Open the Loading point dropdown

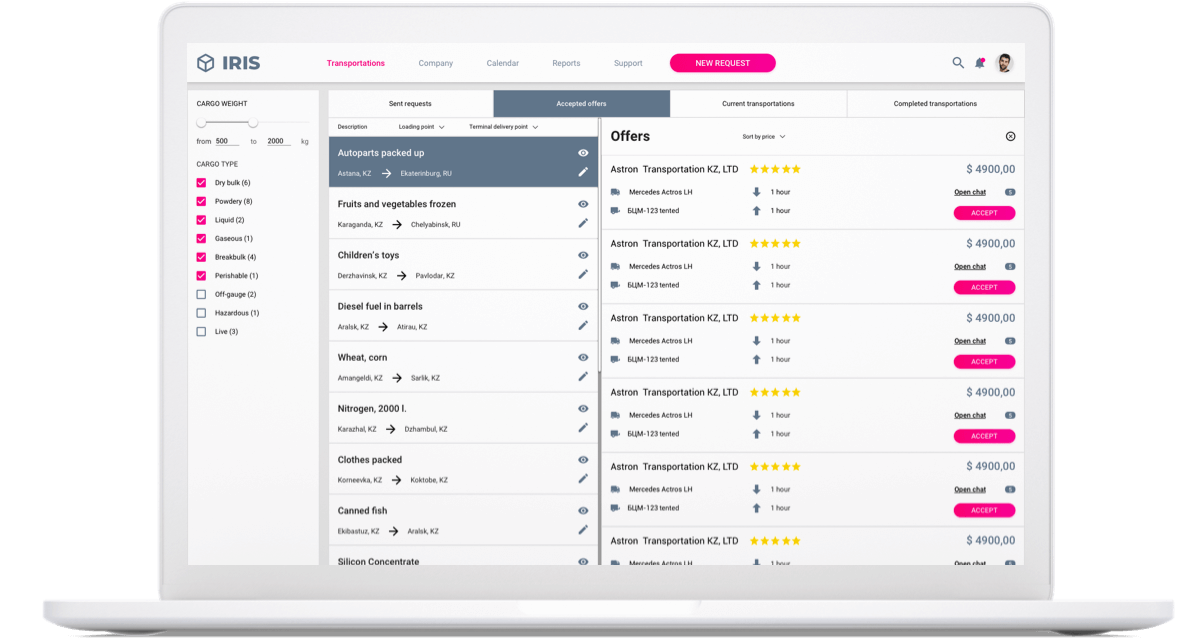pyautogui.click(x=421, y=127)
